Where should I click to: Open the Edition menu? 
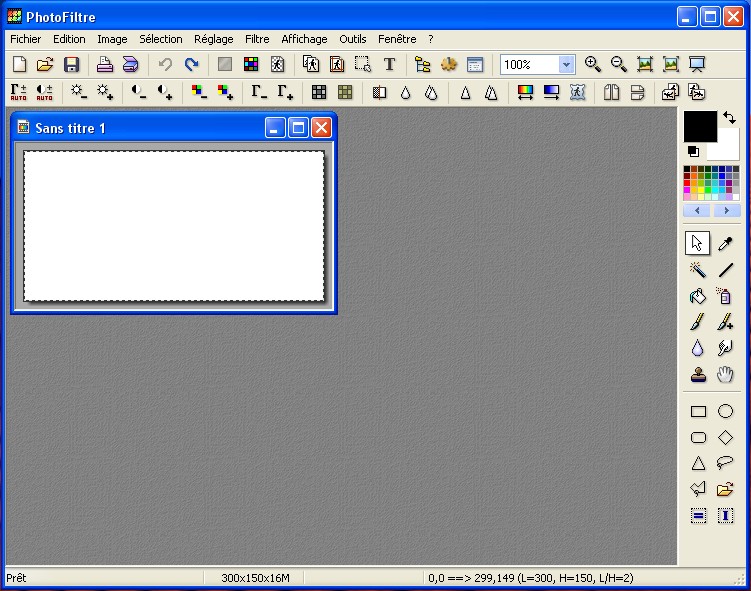69,39
